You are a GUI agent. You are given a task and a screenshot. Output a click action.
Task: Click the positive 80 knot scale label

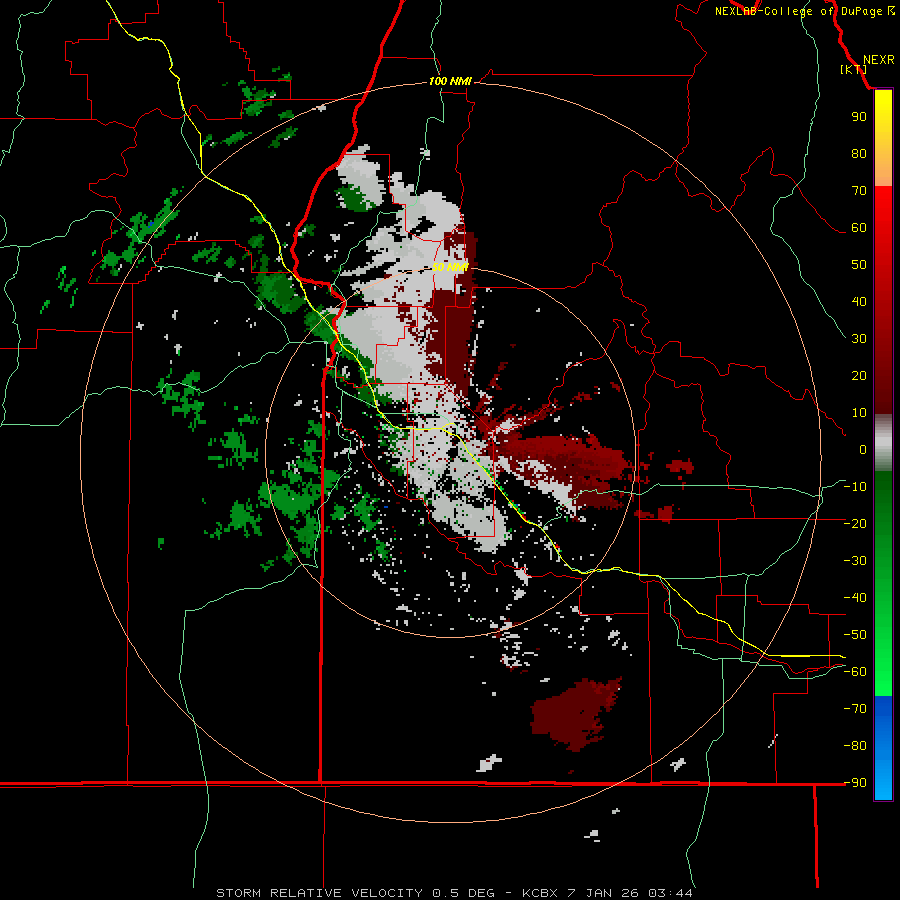(x=859, y=153)
